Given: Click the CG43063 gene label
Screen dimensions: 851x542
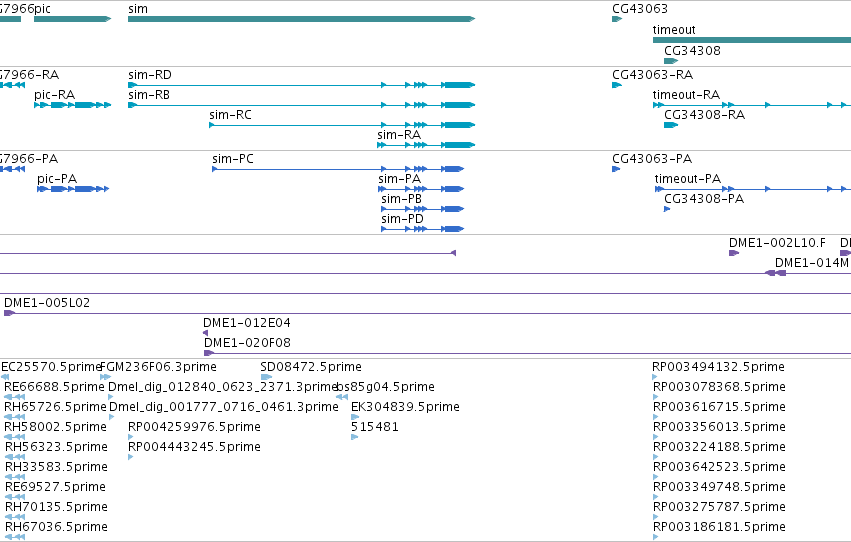Looking at the screenshot, I should coord(640,9).
